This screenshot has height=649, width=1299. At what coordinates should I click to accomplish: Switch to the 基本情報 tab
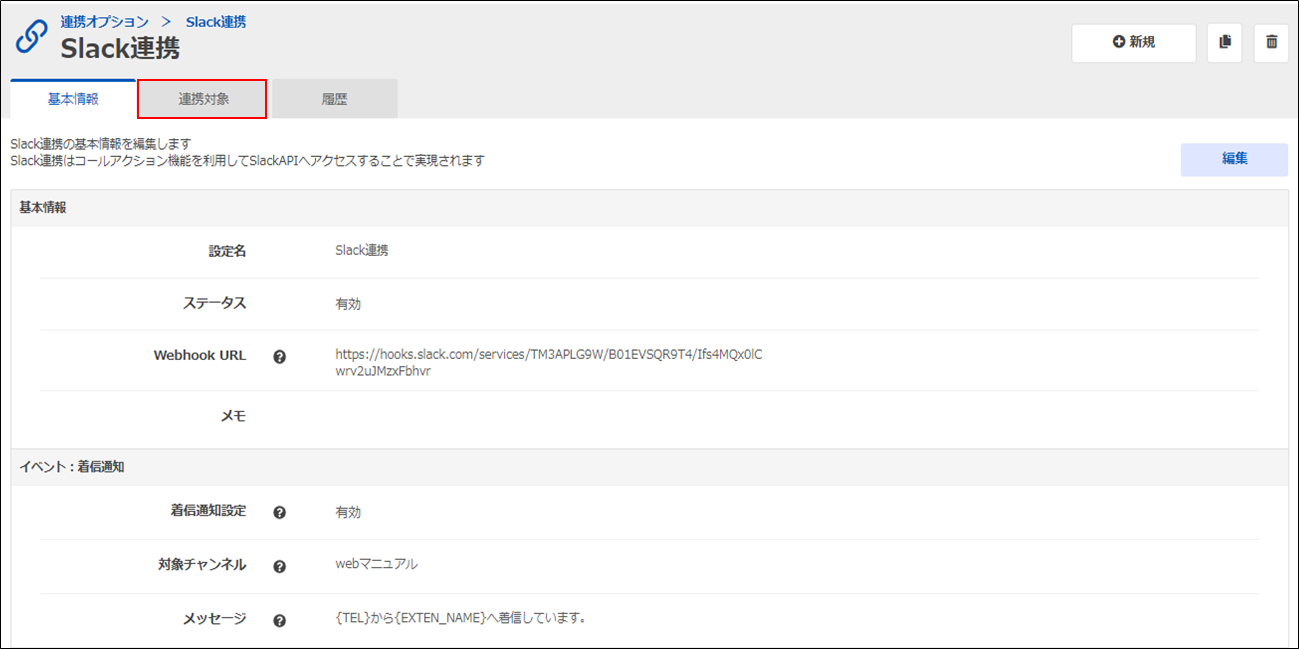(73, 99)
